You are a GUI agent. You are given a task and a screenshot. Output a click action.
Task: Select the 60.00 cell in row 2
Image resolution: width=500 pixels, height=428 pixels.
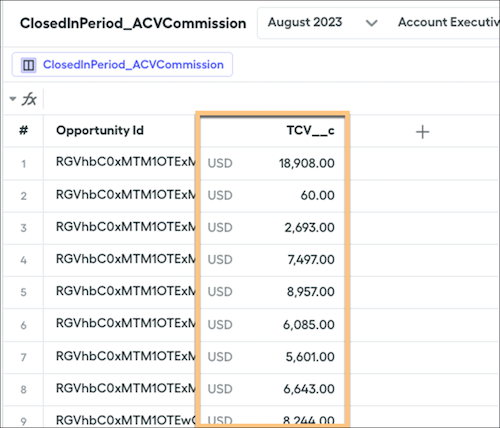pos(272,195)
